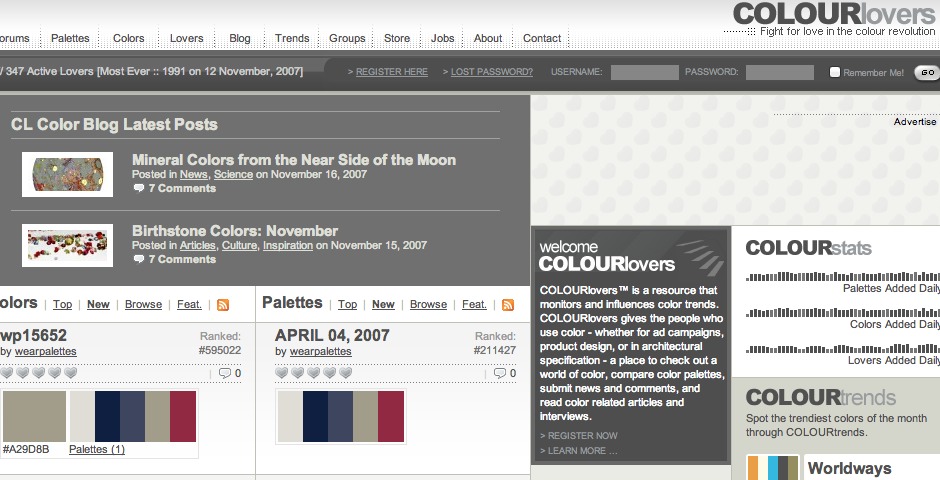Open the Colors navigation menu item
Image resolution: width=940 pixels, height=480 pixels.
pos(129,38)
